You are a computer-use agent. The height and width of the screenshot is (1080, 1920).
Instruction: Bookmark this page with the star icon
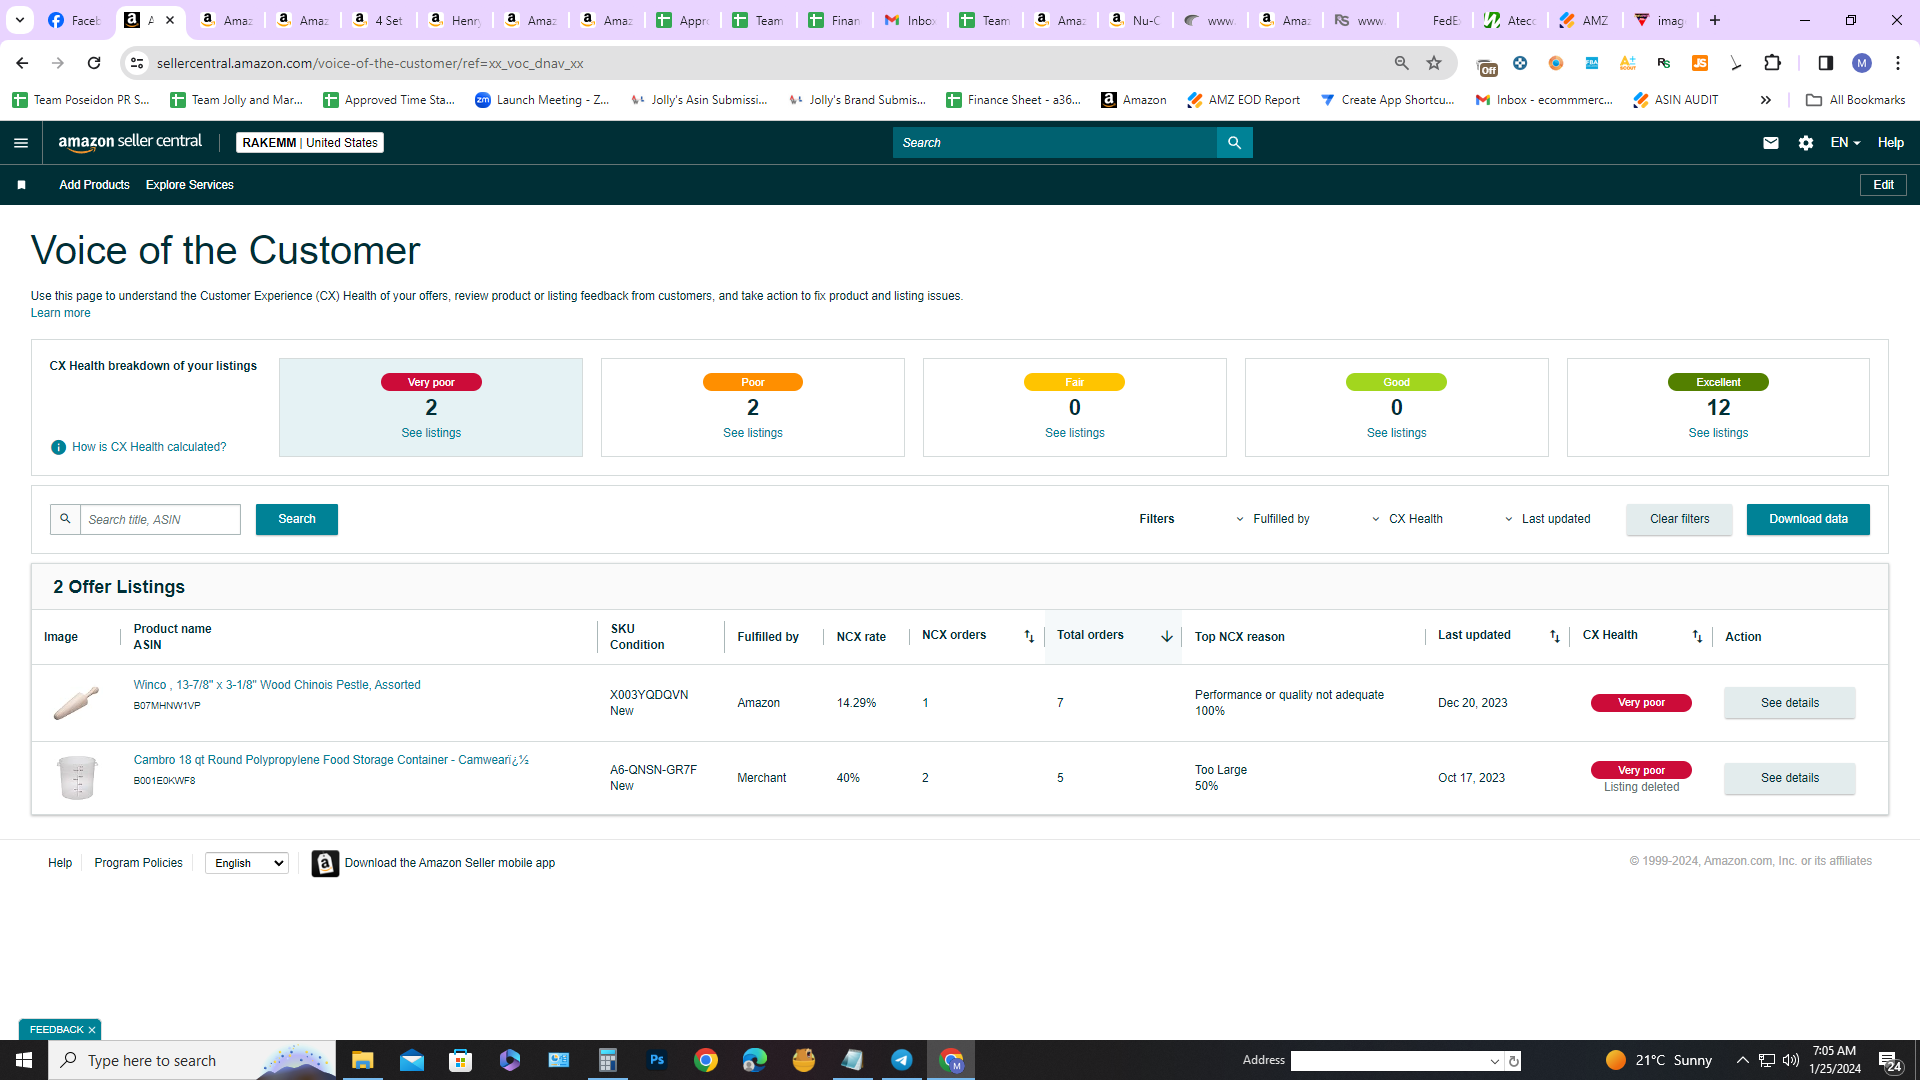[1433, 63]
